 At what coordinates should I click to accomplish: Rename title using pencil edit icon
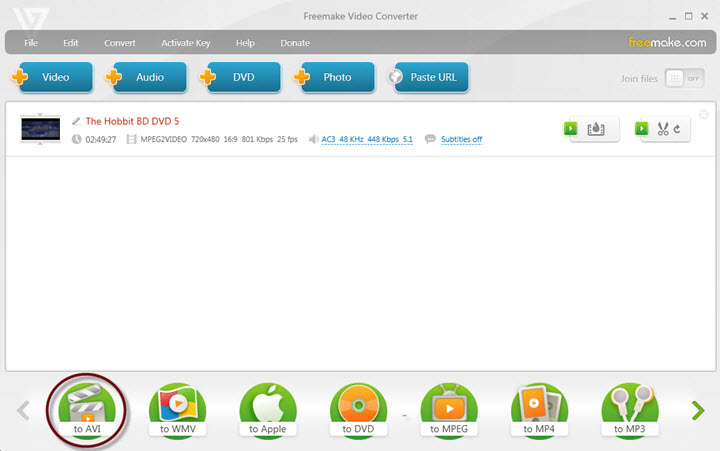tap(76, 121)
